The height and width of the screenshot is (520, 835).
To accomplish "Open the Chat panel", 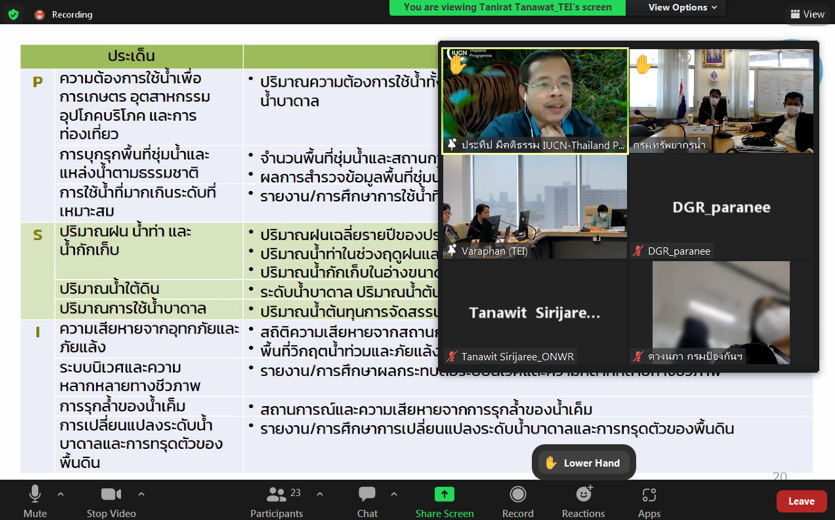I will pyautogui.click(x=367, y=495).
